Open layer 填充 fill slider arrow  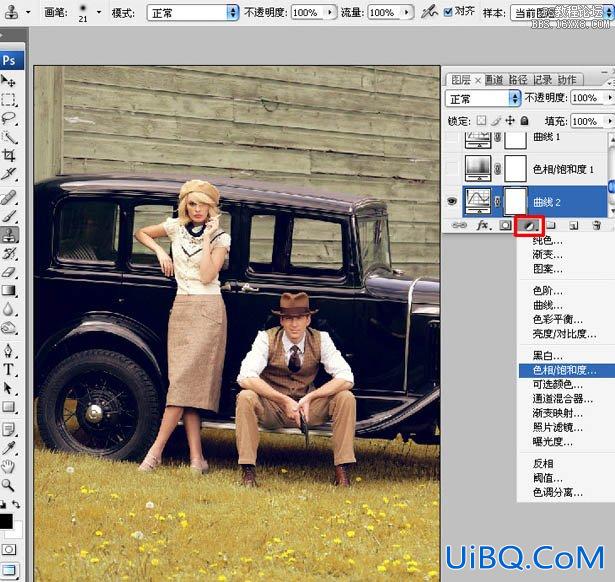610,121
